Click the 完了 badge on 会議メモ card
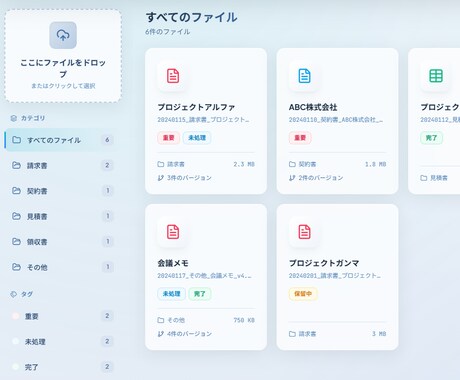The image size is (460, 380). pos(200,294)
